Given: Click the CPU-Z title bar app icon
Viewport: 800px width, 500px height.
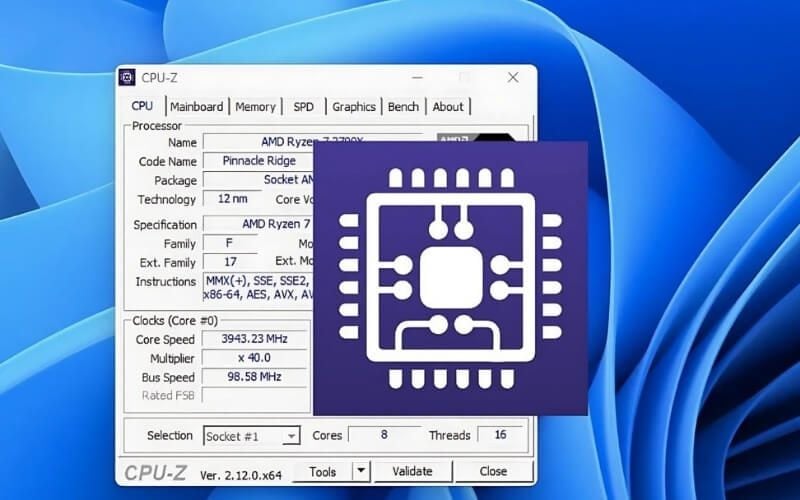Looking at the screenshot, I should click(127, 78).
